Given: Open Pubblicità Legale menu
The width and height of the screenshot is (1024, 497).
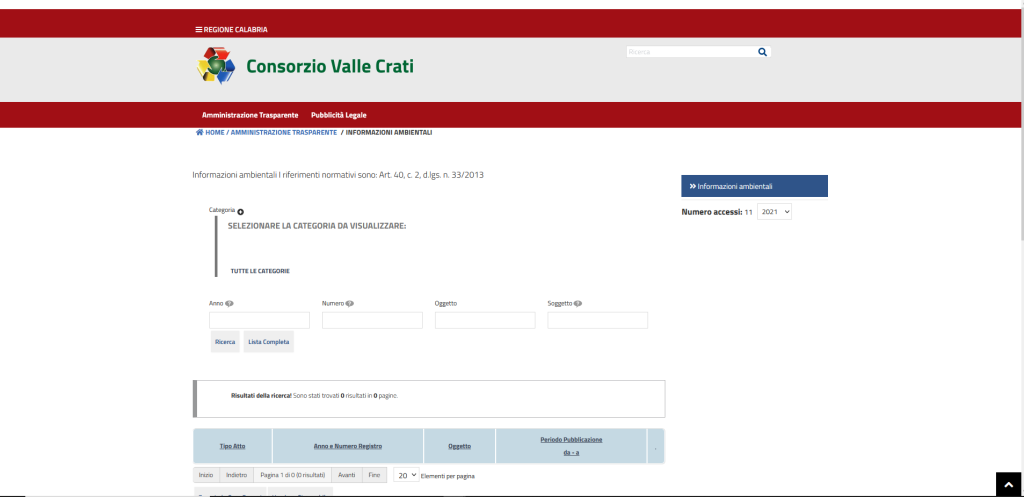Looking at the screenshot, I should coord(339,115).
